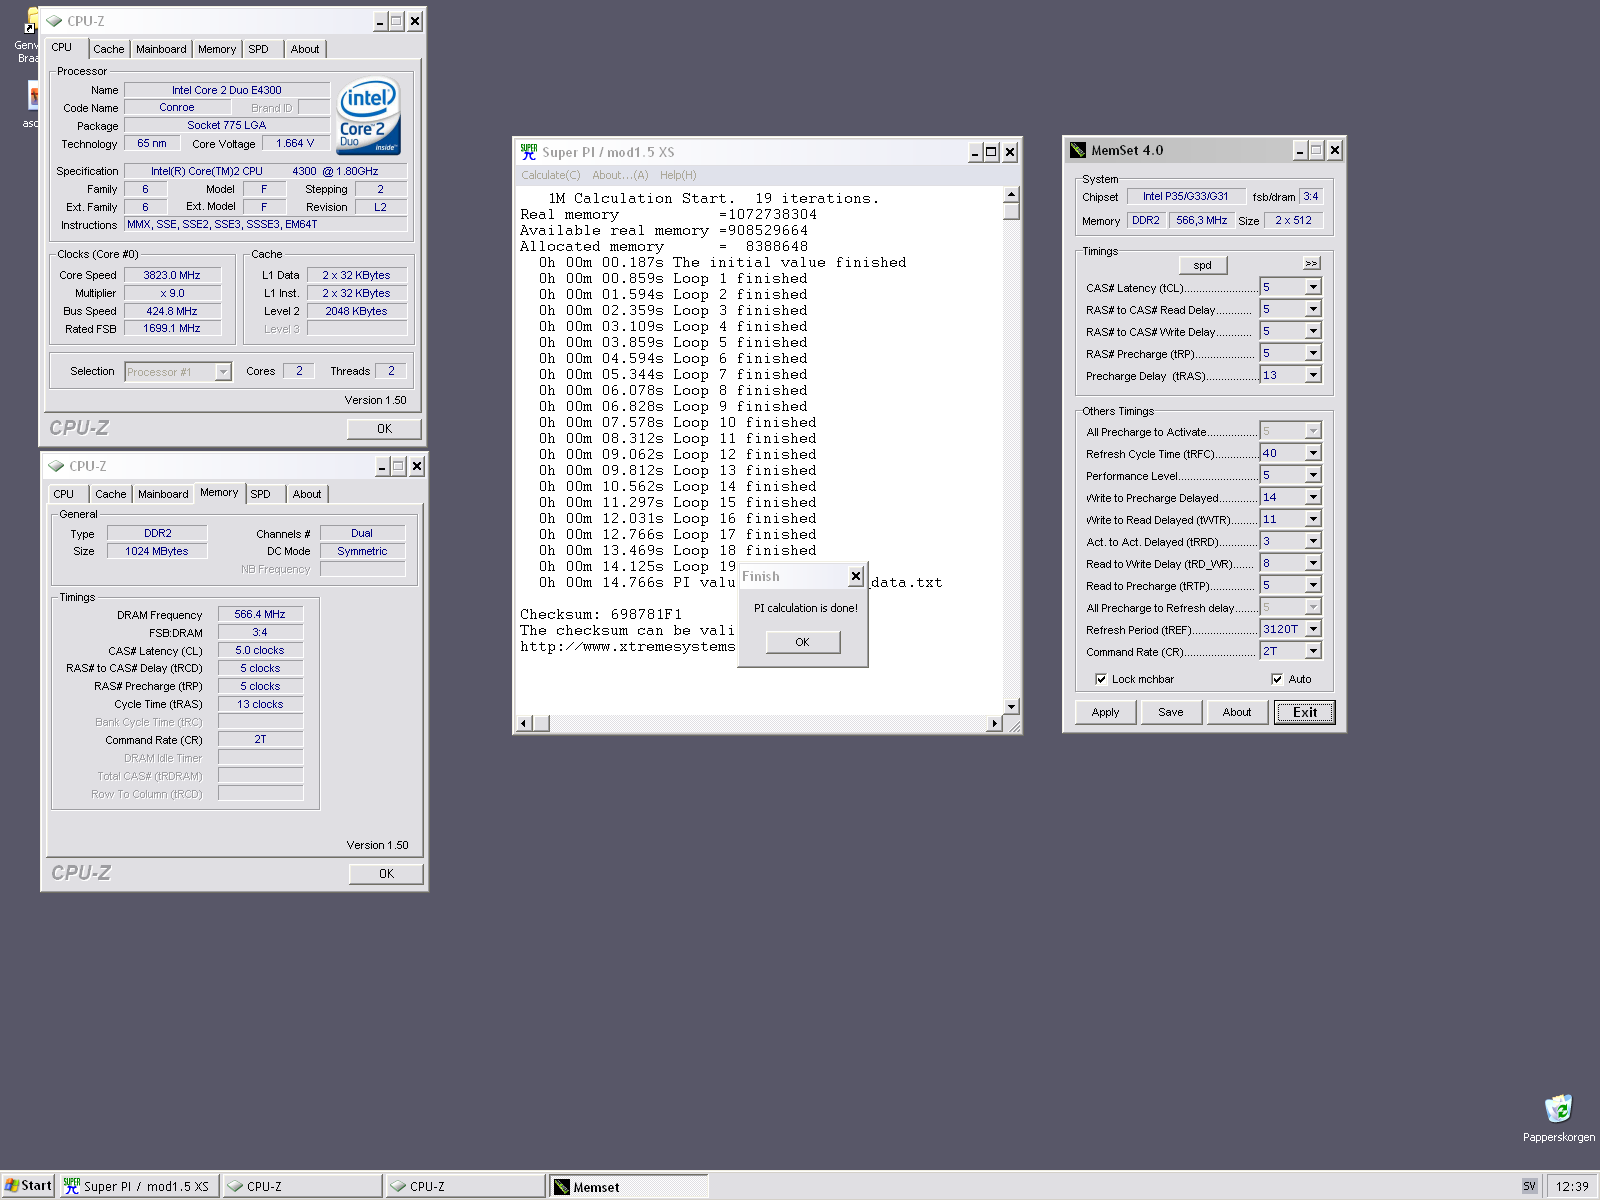Viewport: 1600px width, 1200px height.
Task: Open the Performance Level dropdown
Action: [x=1313, y=475]
